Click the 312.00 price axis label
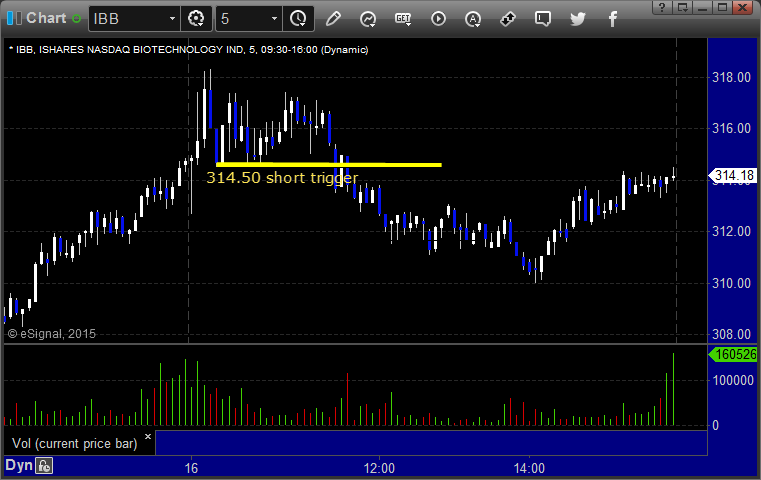This screenshot has width=761, height=480. pos(731,231)
